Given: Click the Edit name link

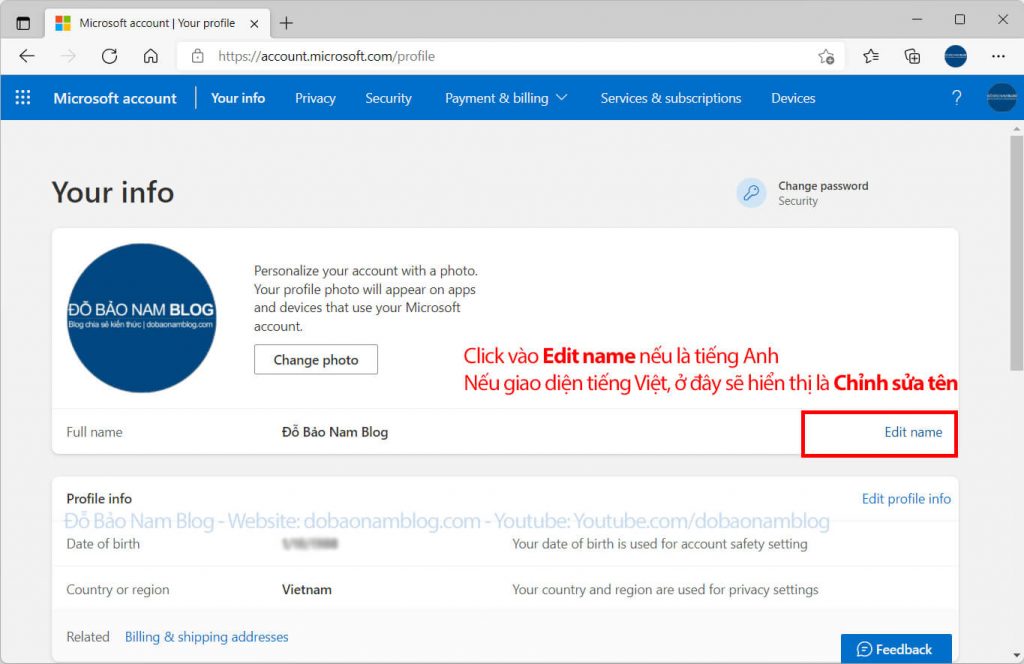Looking at the screenshot, I should pyautogui.click(x=913, y=432).
